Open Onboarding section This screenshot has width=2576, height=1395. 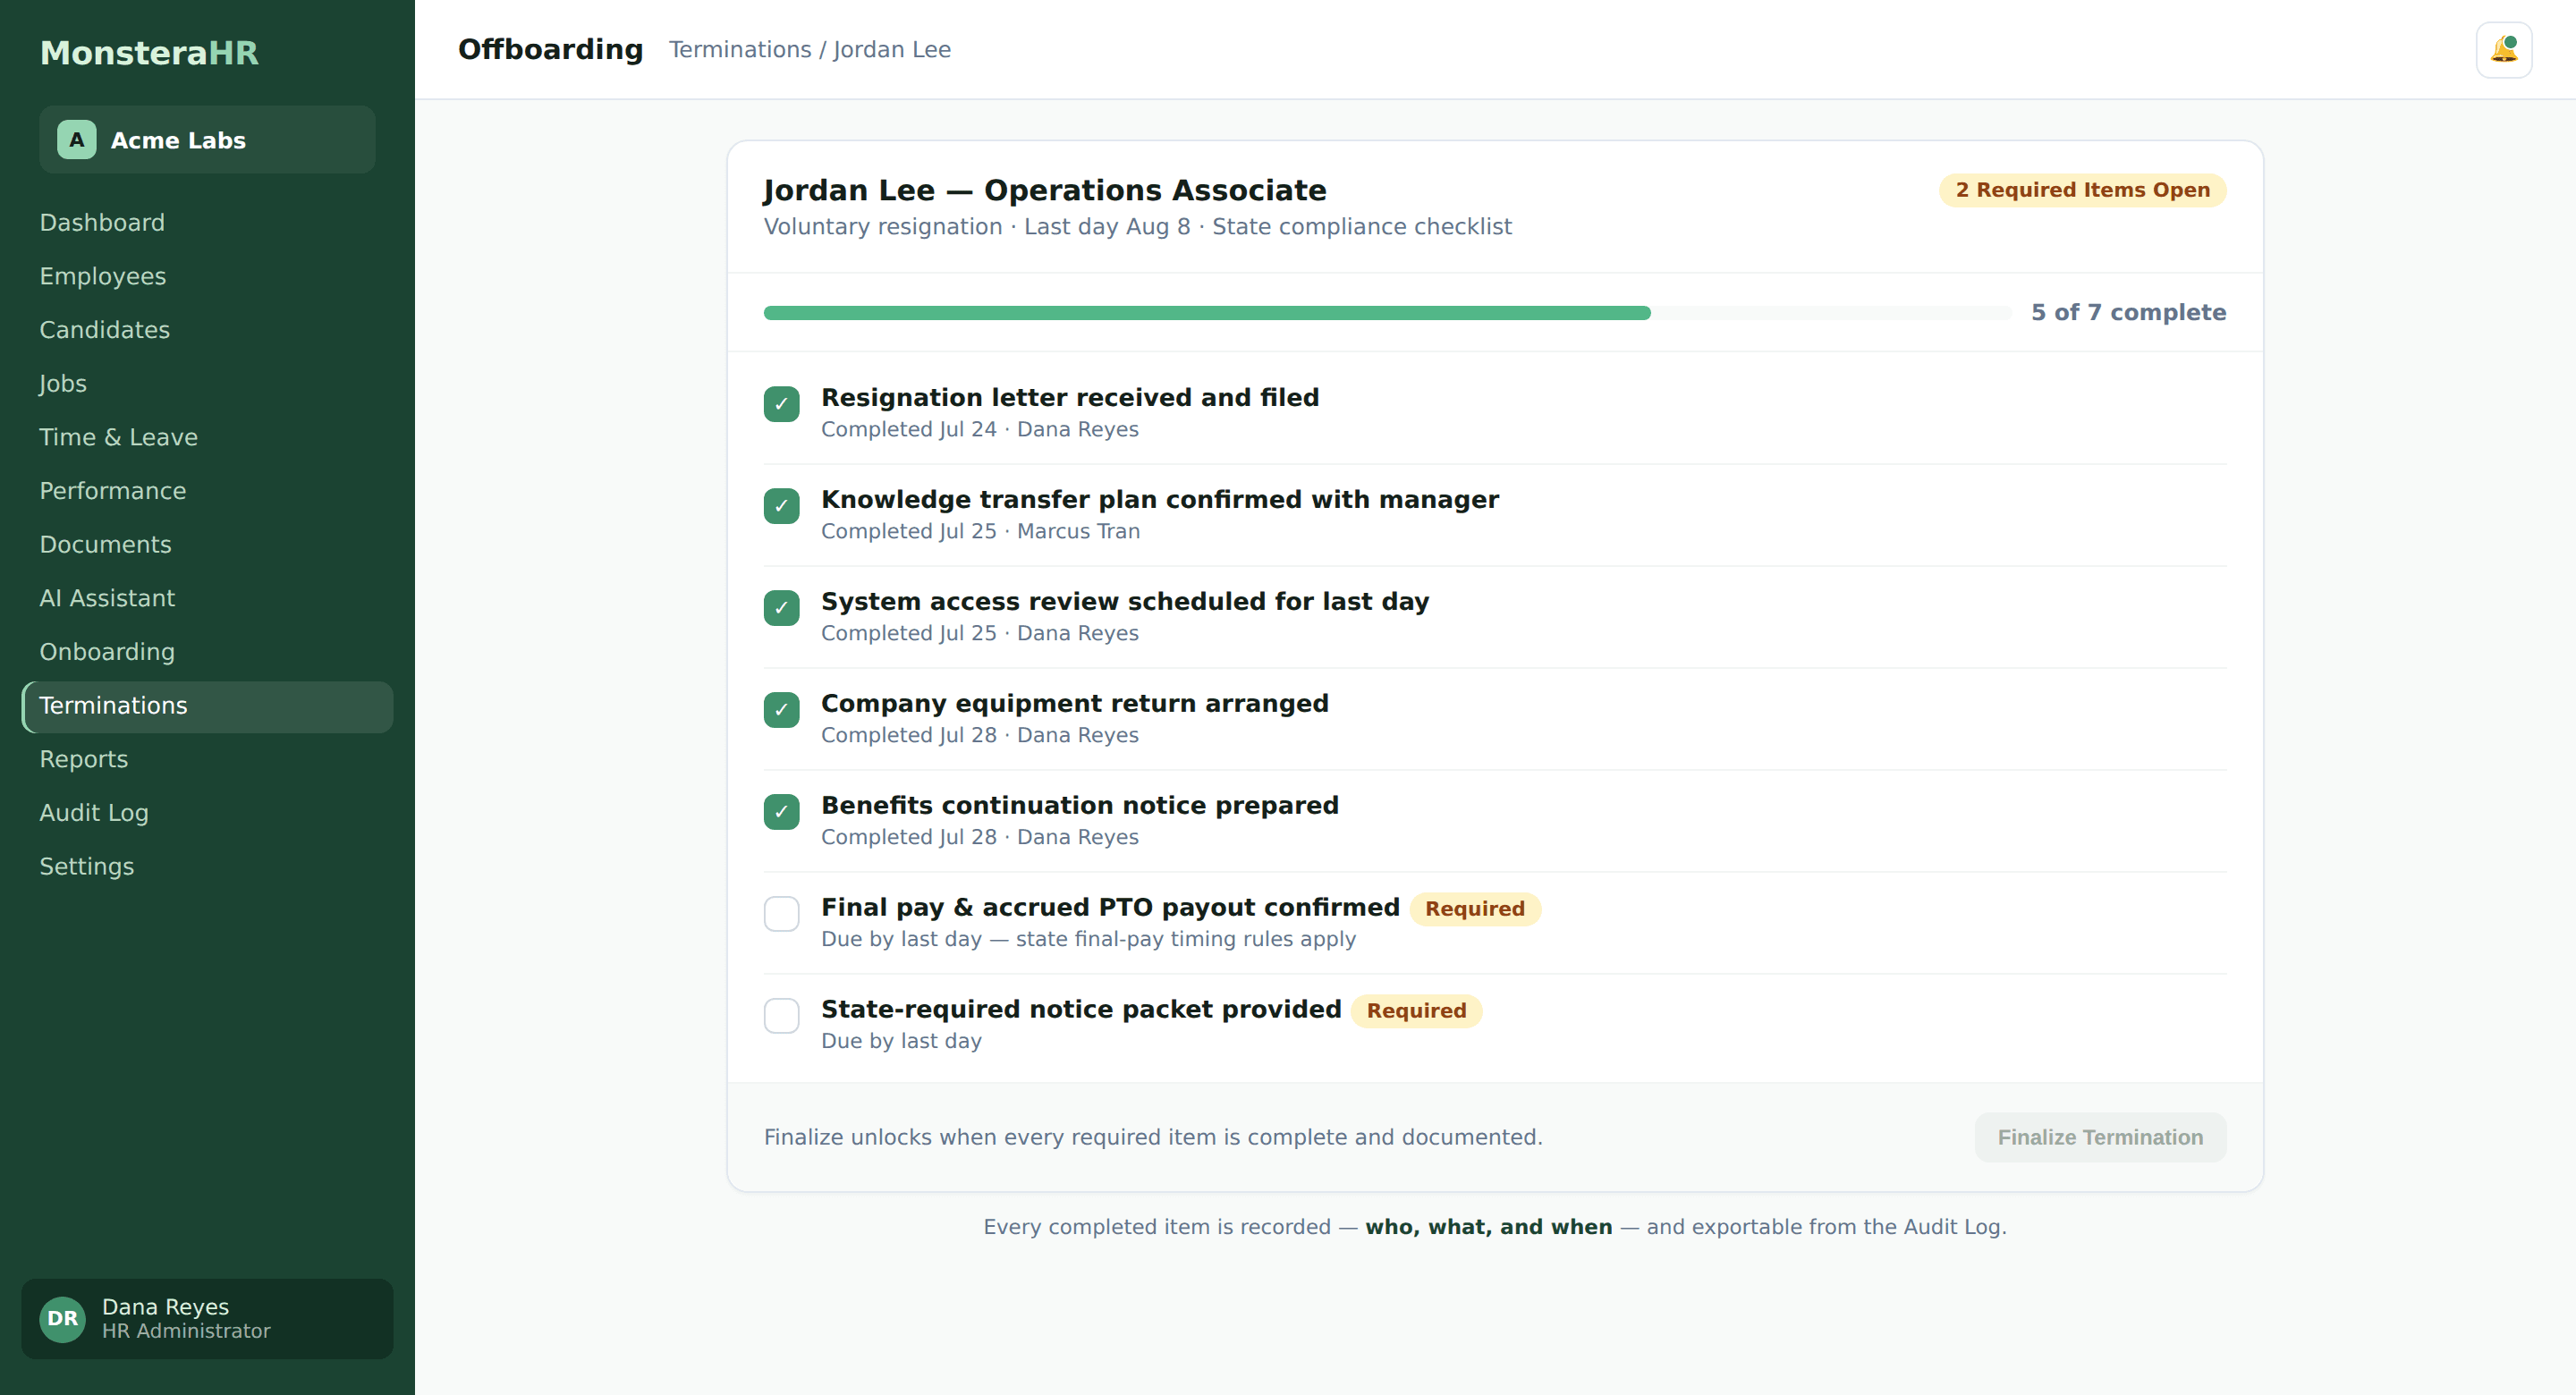click(207, 652)
